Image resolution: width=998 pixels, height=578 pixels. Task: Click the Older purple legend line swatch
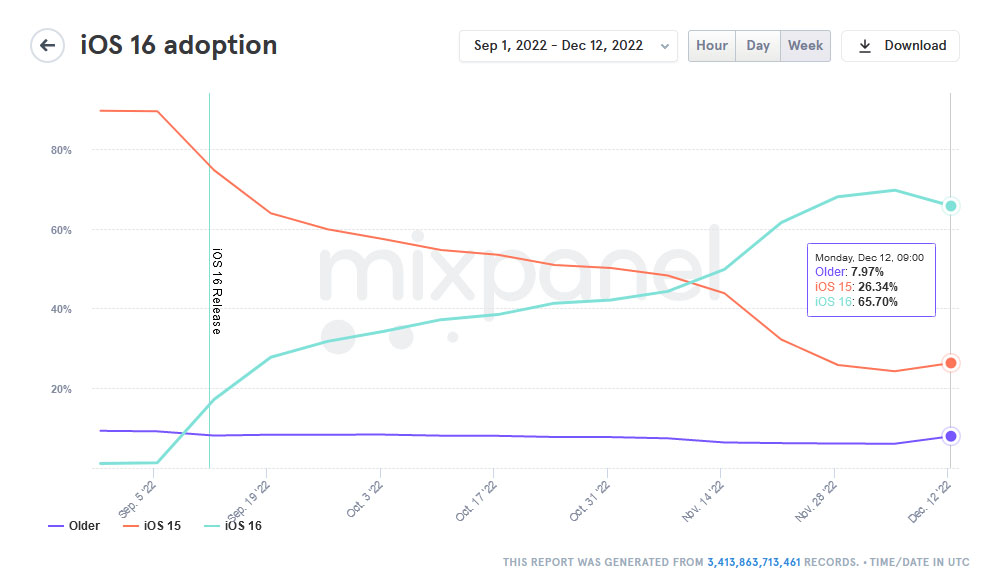click(56, 526)
